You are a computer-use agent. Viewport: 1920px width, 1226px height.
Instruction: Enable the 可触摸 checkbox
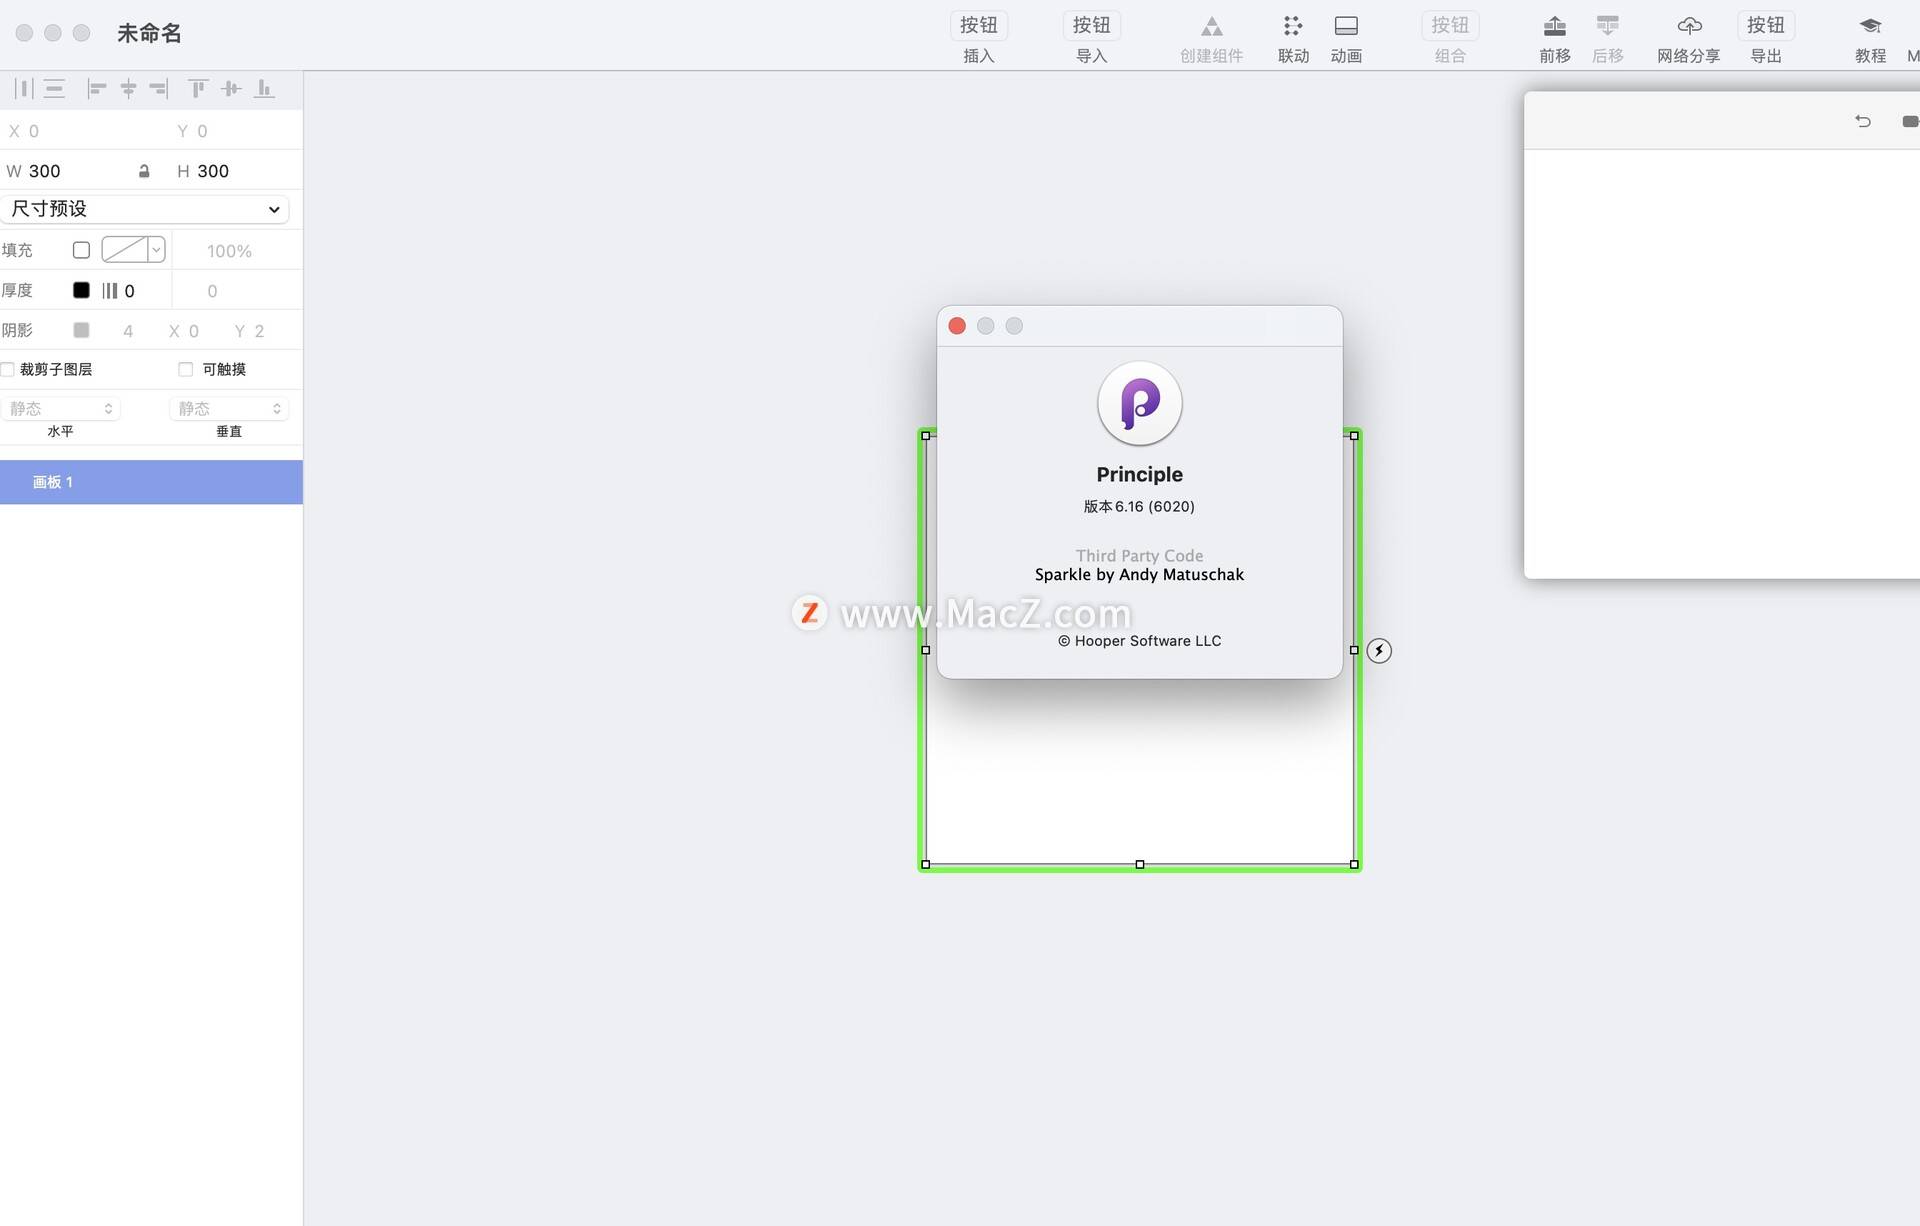185,369
